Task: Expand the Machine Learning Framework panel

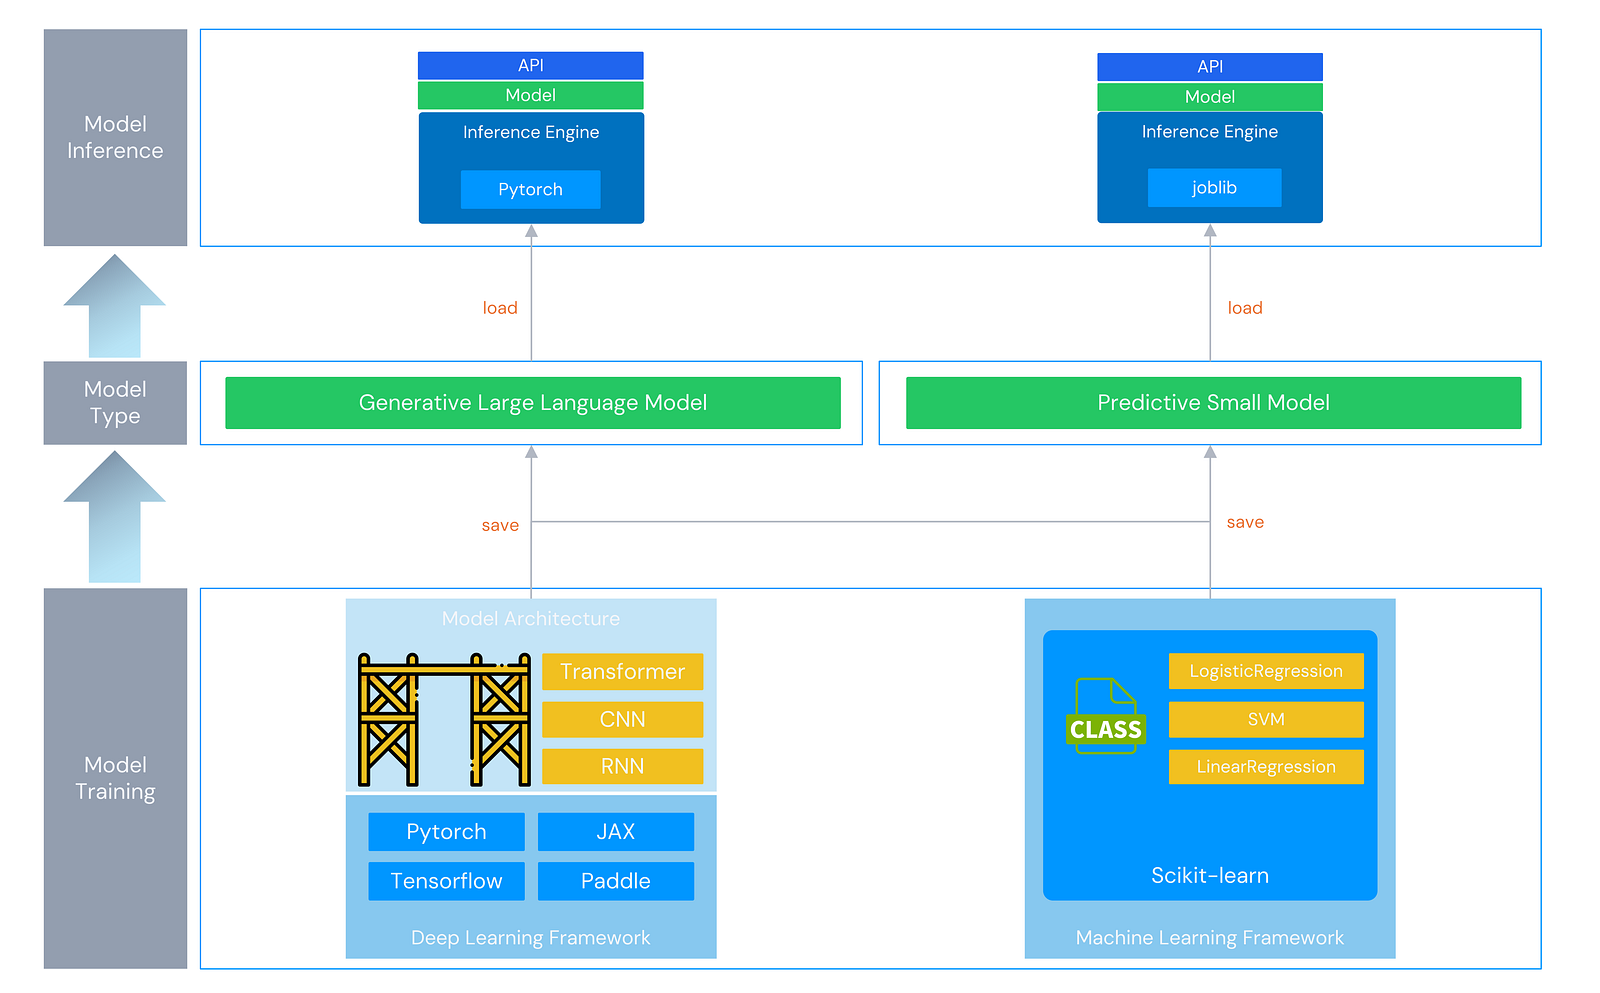Action: (1210, 937)
